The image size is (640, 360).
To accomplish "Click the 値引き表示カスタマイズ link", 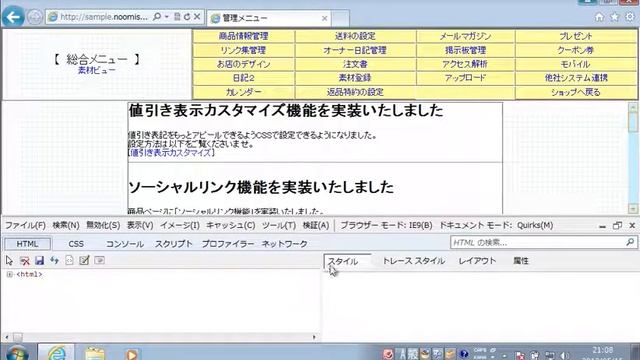I will (x=171, y=153).
